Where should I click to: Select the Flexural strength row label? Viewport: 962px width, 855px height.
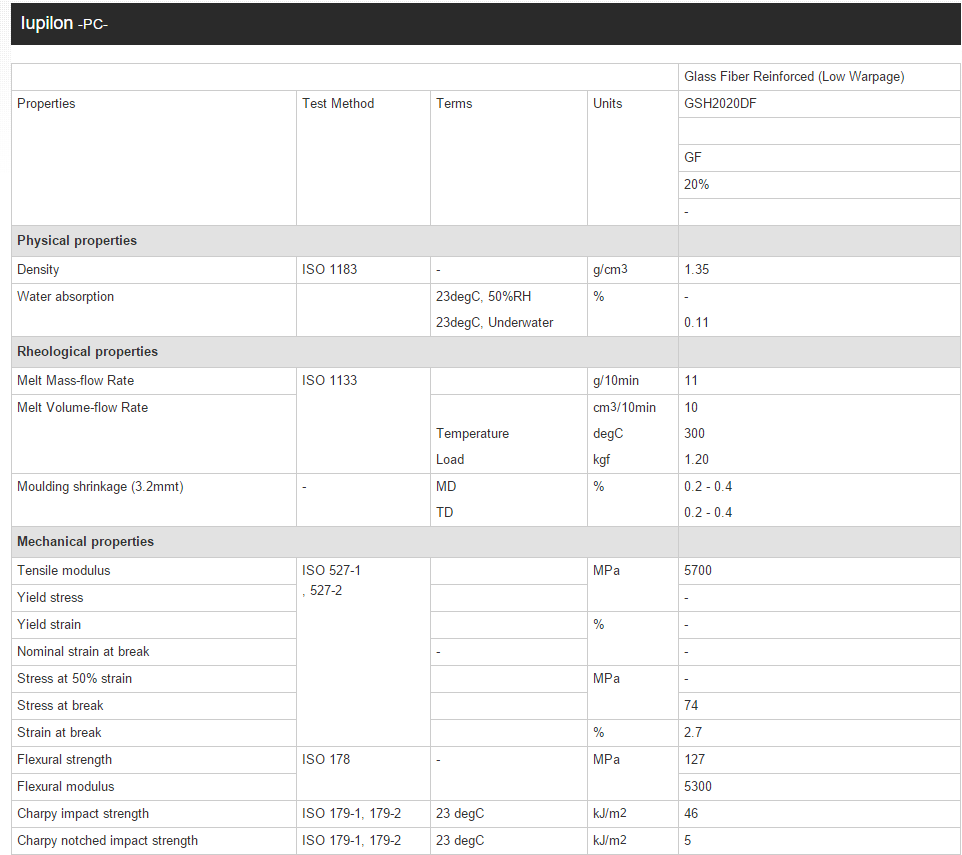tap(64, 760)
